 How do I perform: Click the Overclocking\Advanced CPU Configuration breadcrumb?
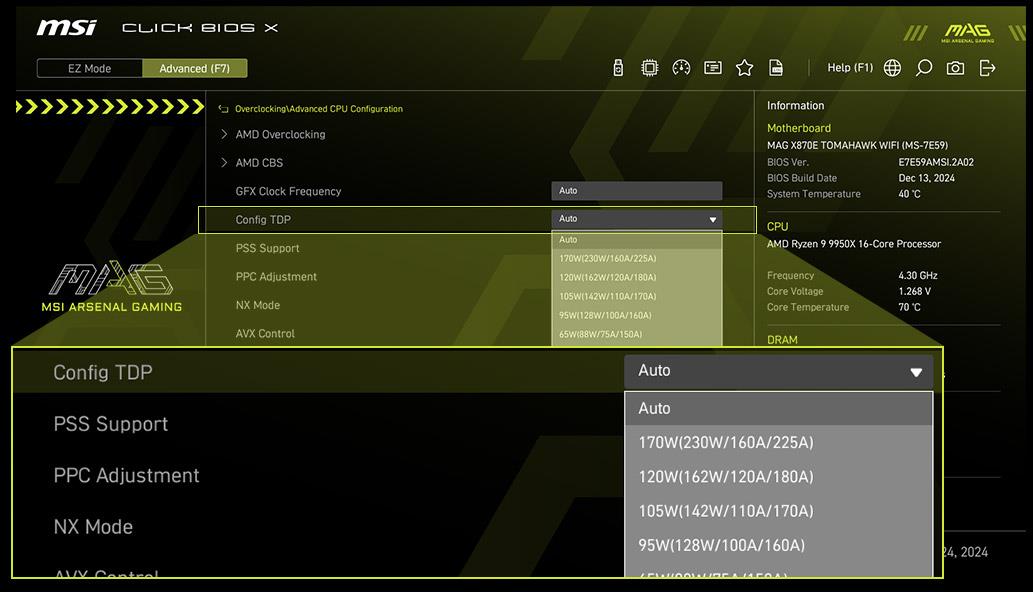319,109
